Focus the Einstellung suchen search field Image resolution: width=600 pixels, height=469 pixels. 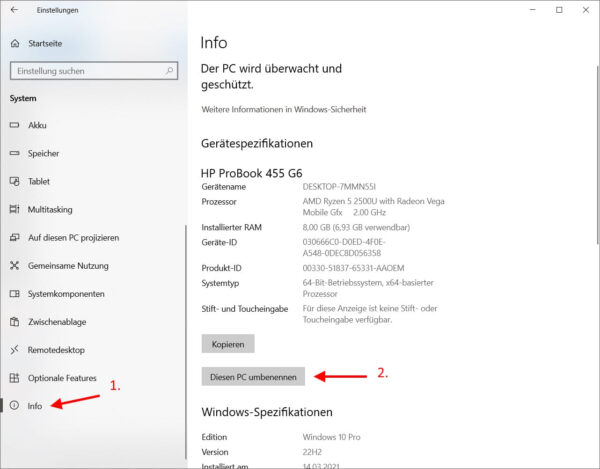[x=94, y=71]
